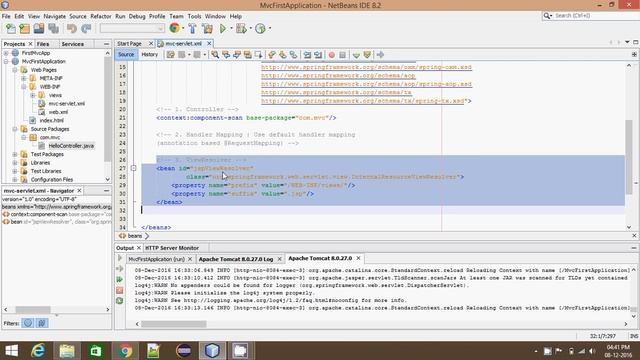Image resolution: width=640 pixels, height=360 pixels.
Task: Click the beans breadcrumb in editor
Action: (134, 236)
